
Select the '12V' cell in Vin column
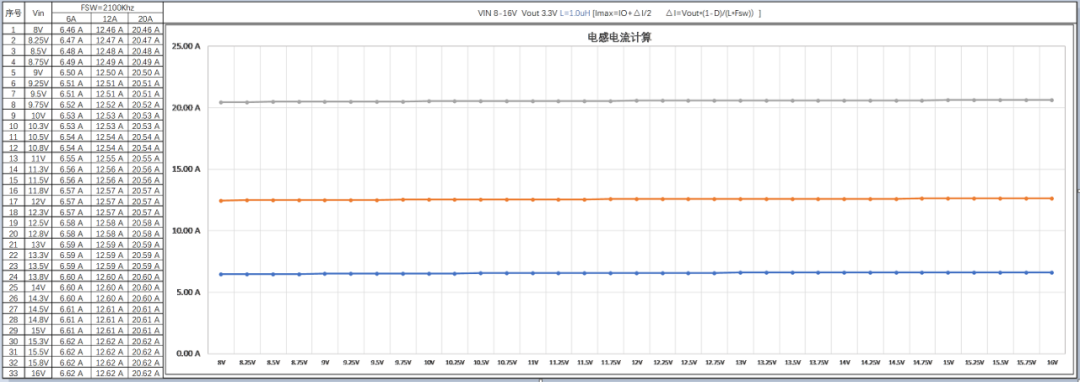click(x=39, y=202)
